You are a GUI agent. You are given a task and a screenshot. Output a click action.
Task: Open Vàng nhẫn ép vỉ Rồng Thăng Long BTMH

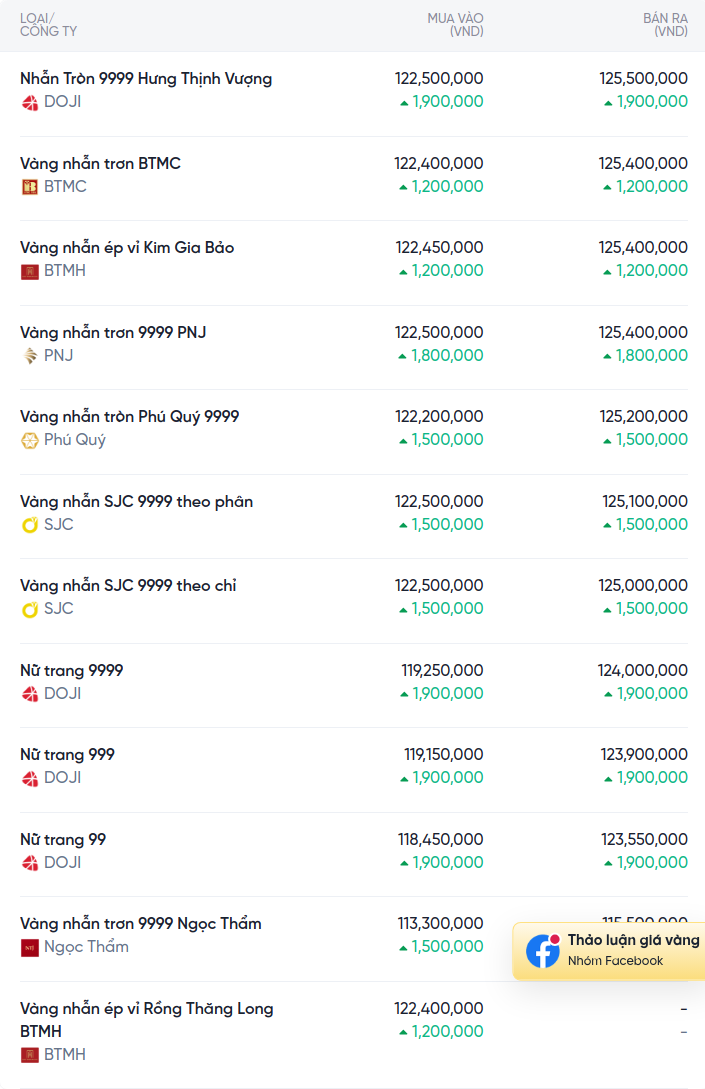pos(147,1020)
